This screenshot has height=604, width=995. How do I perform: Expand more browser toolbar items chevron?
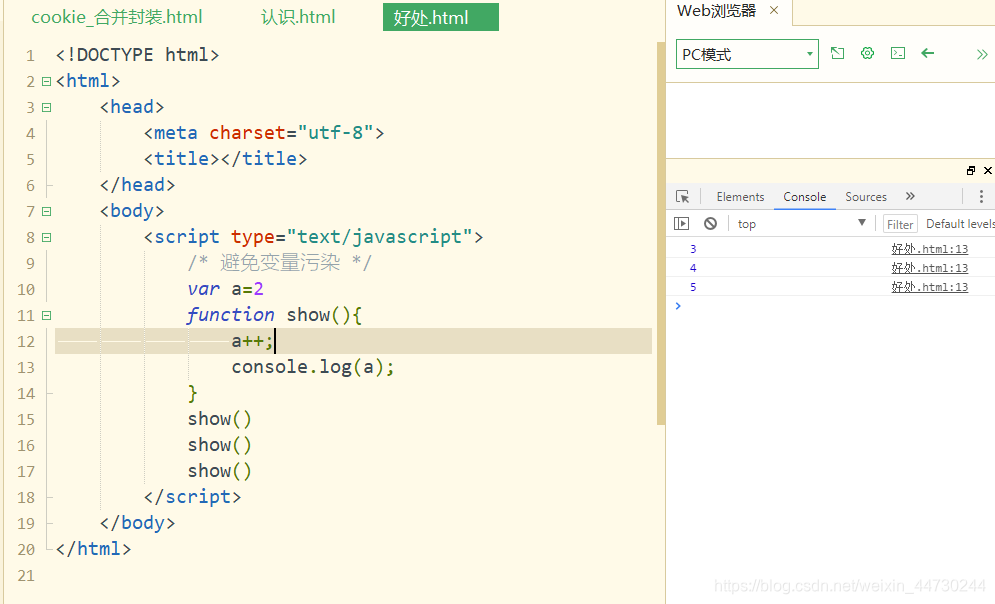(x=982, y=55)
